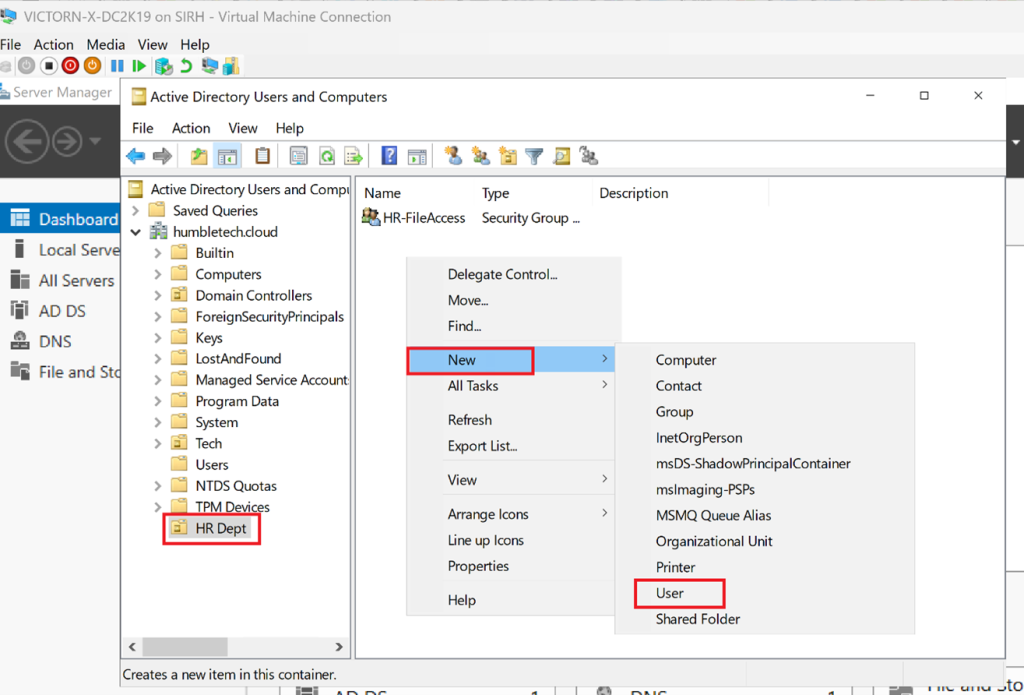Image resolution: width=1024 pixels, height=695 pixels.
Task: Click the create new group toolbar icon
Action: click(481, 156)
